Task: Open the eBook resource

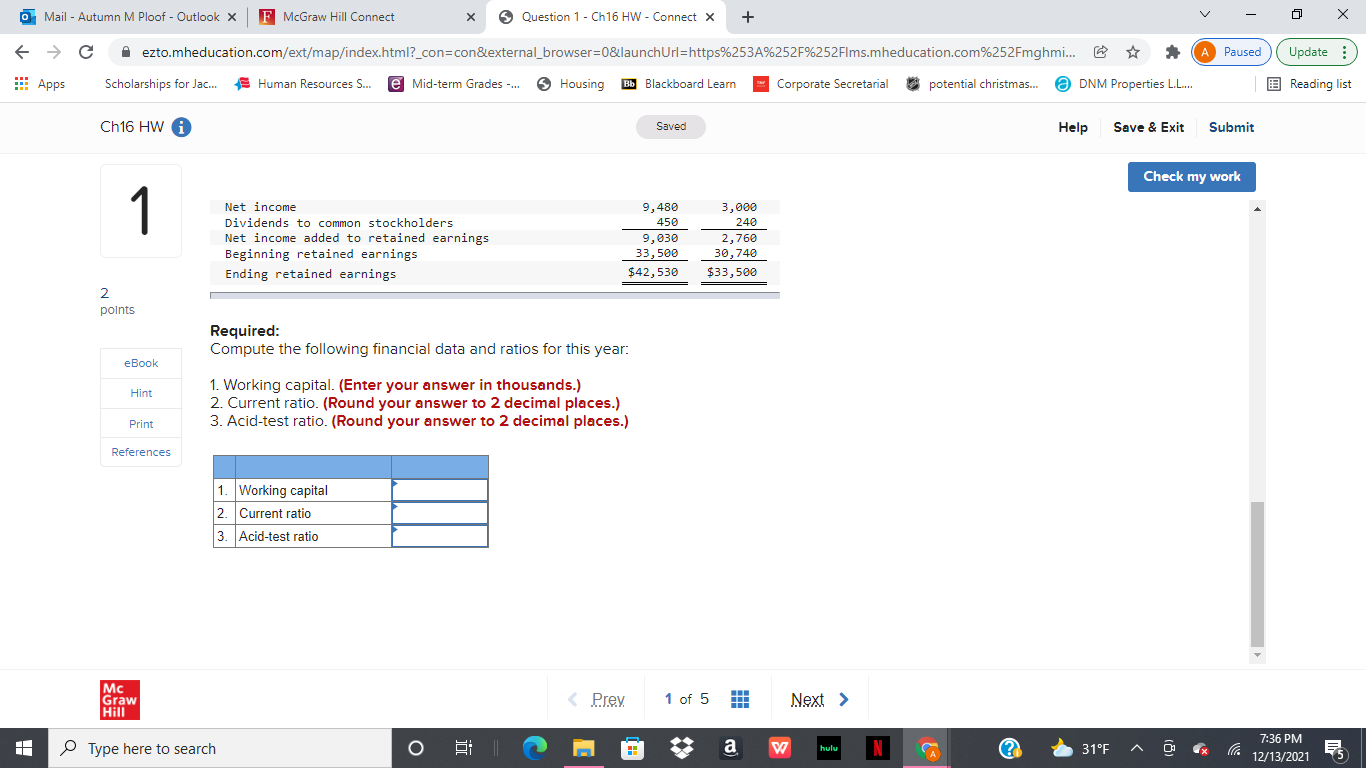Action: [x=141, y=363]
